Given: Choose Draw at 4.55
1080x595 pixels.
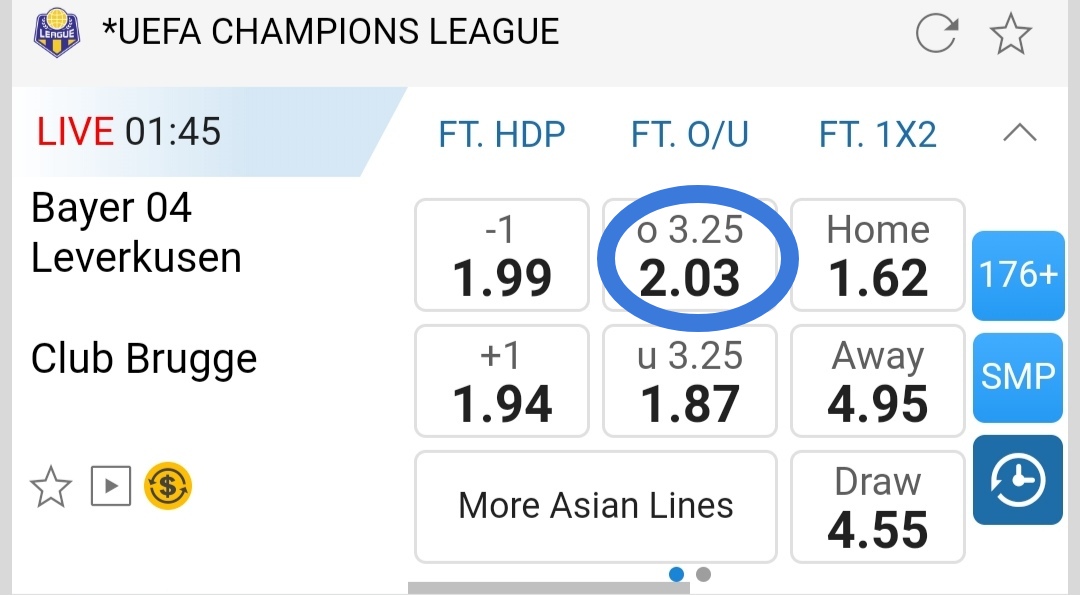Looking at the screenshot, I should point(877,507).
